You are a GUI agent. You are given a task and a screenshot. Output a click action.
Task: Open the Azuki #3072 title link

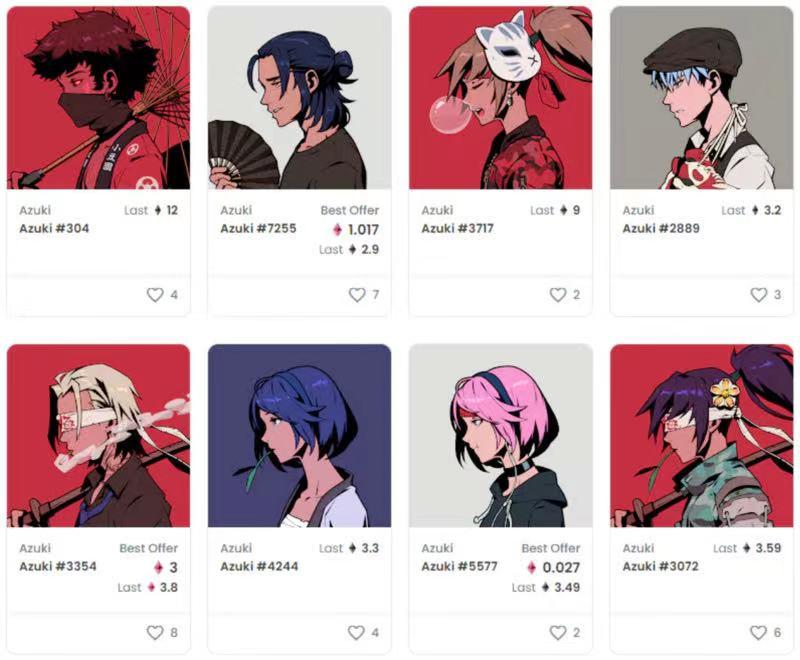660,567
